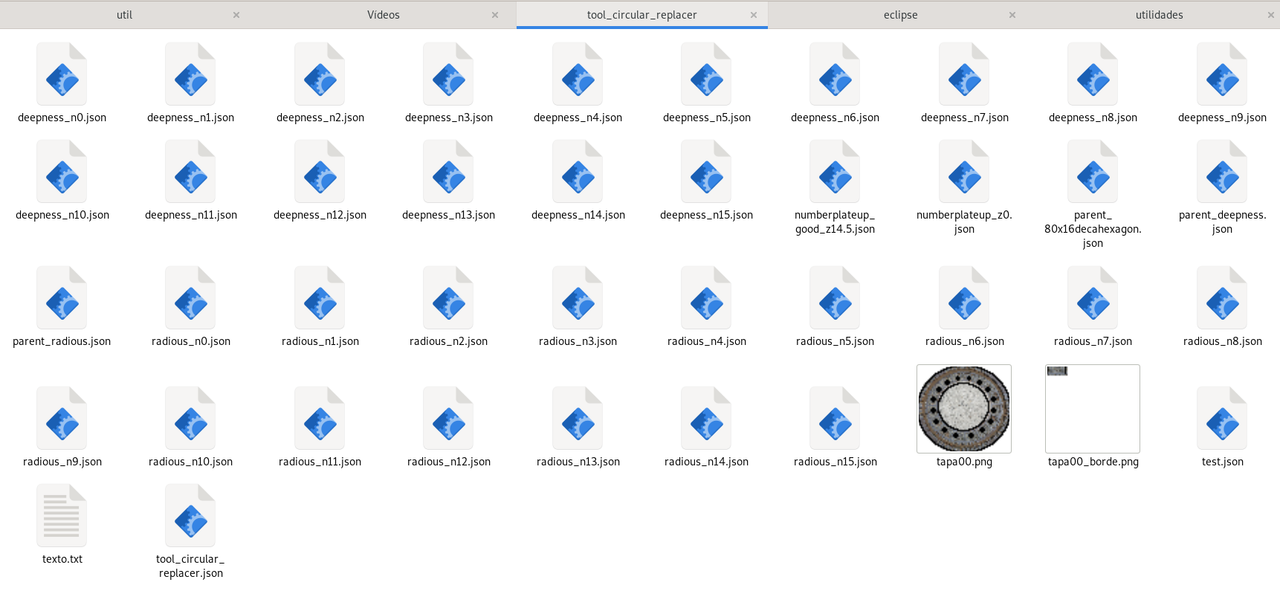Select deepness_n5.json file icon
Screen dimensions: 1280x600
[x=707, y=74]
